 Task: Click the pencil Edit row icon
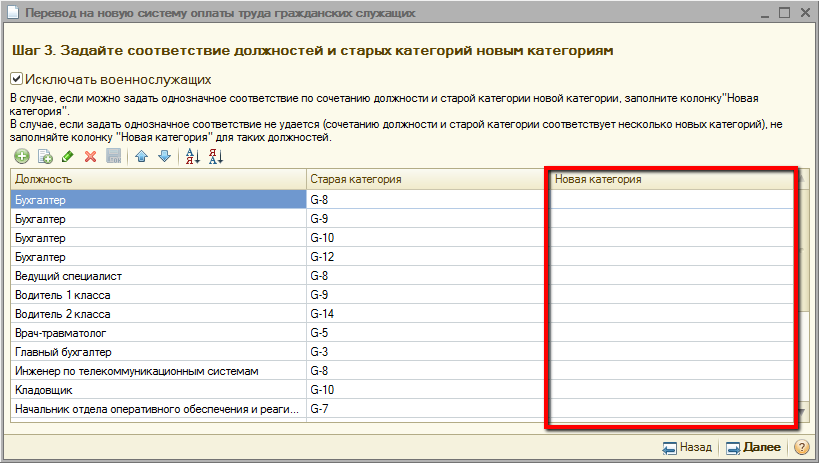[x=67, y=157]
